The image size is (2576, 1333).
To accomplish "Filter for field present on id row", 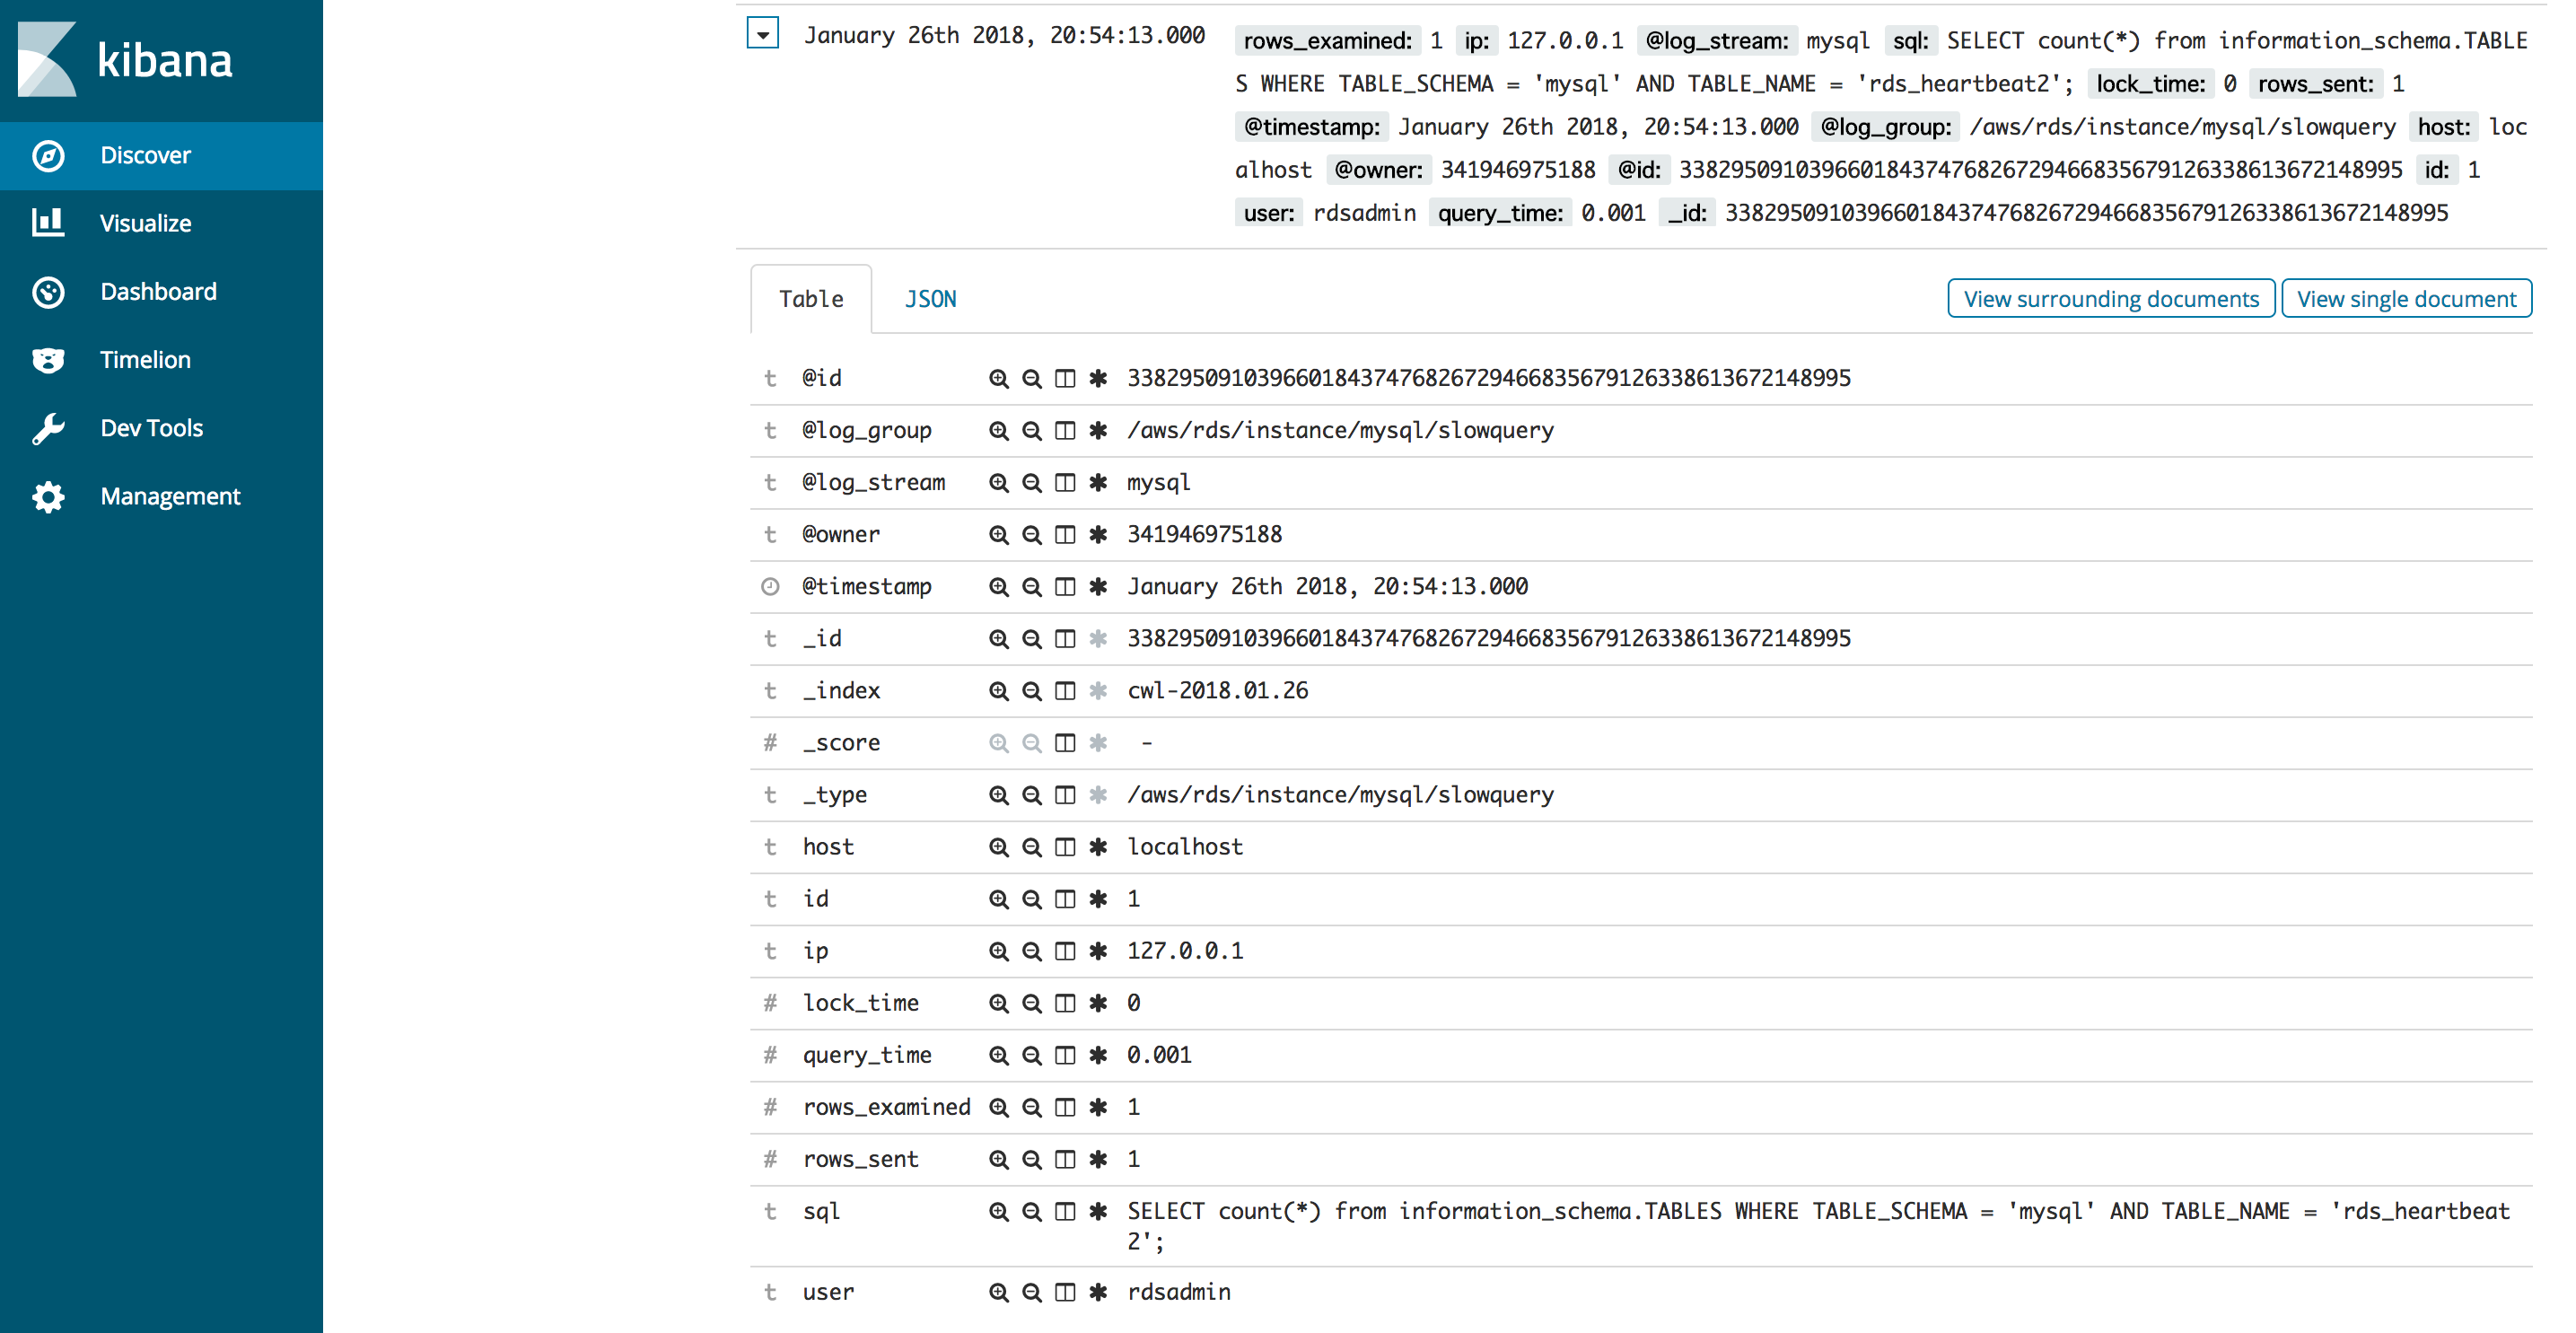I will click(x=1098, y=898).
